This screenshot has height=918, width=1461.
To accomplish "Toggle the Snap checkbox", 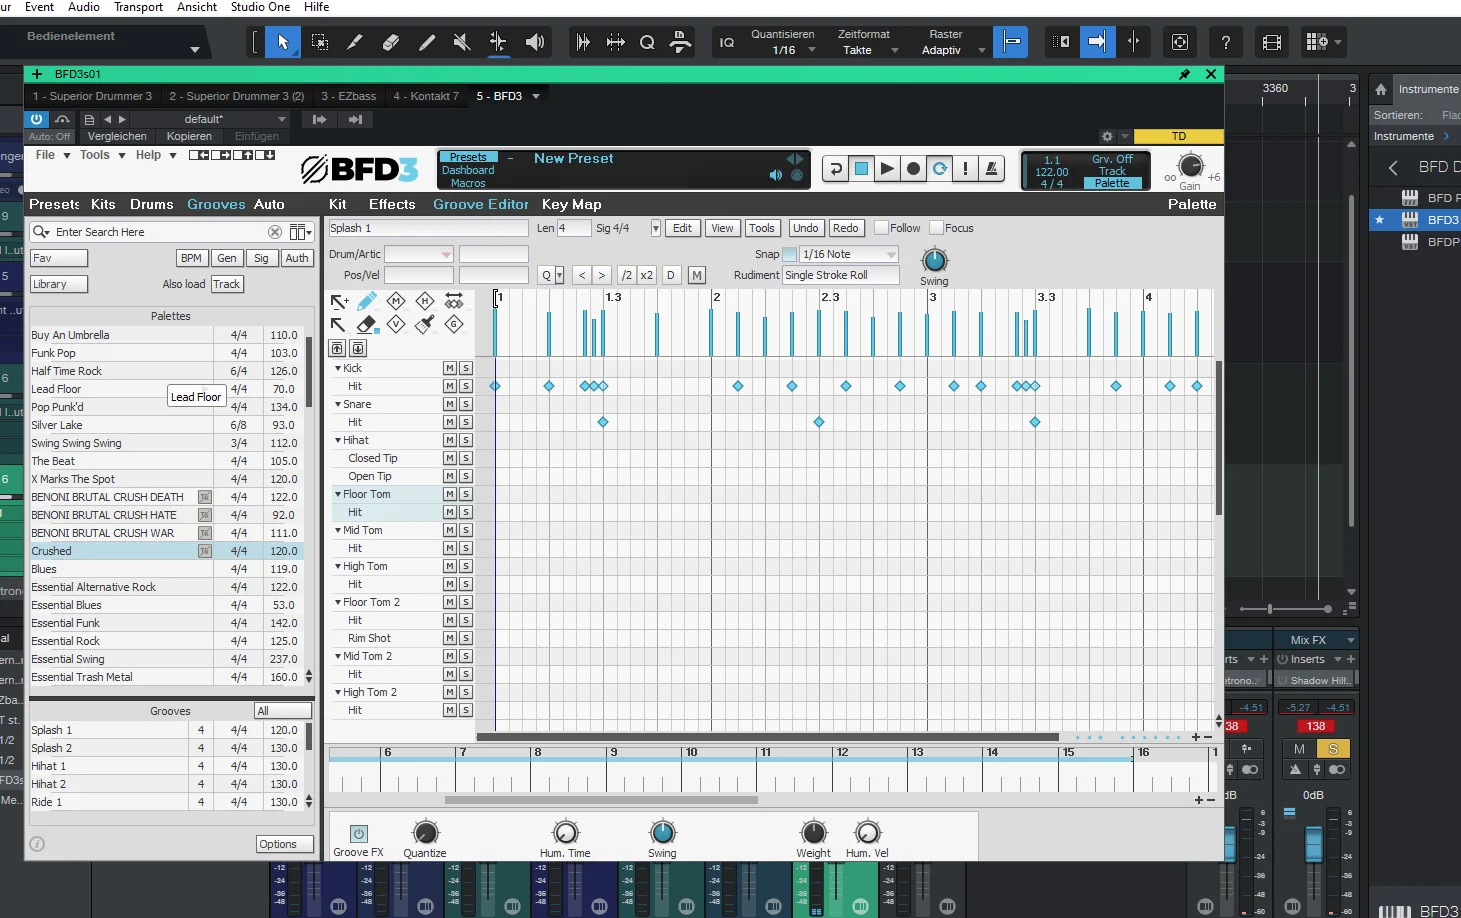I will [790, 255].
